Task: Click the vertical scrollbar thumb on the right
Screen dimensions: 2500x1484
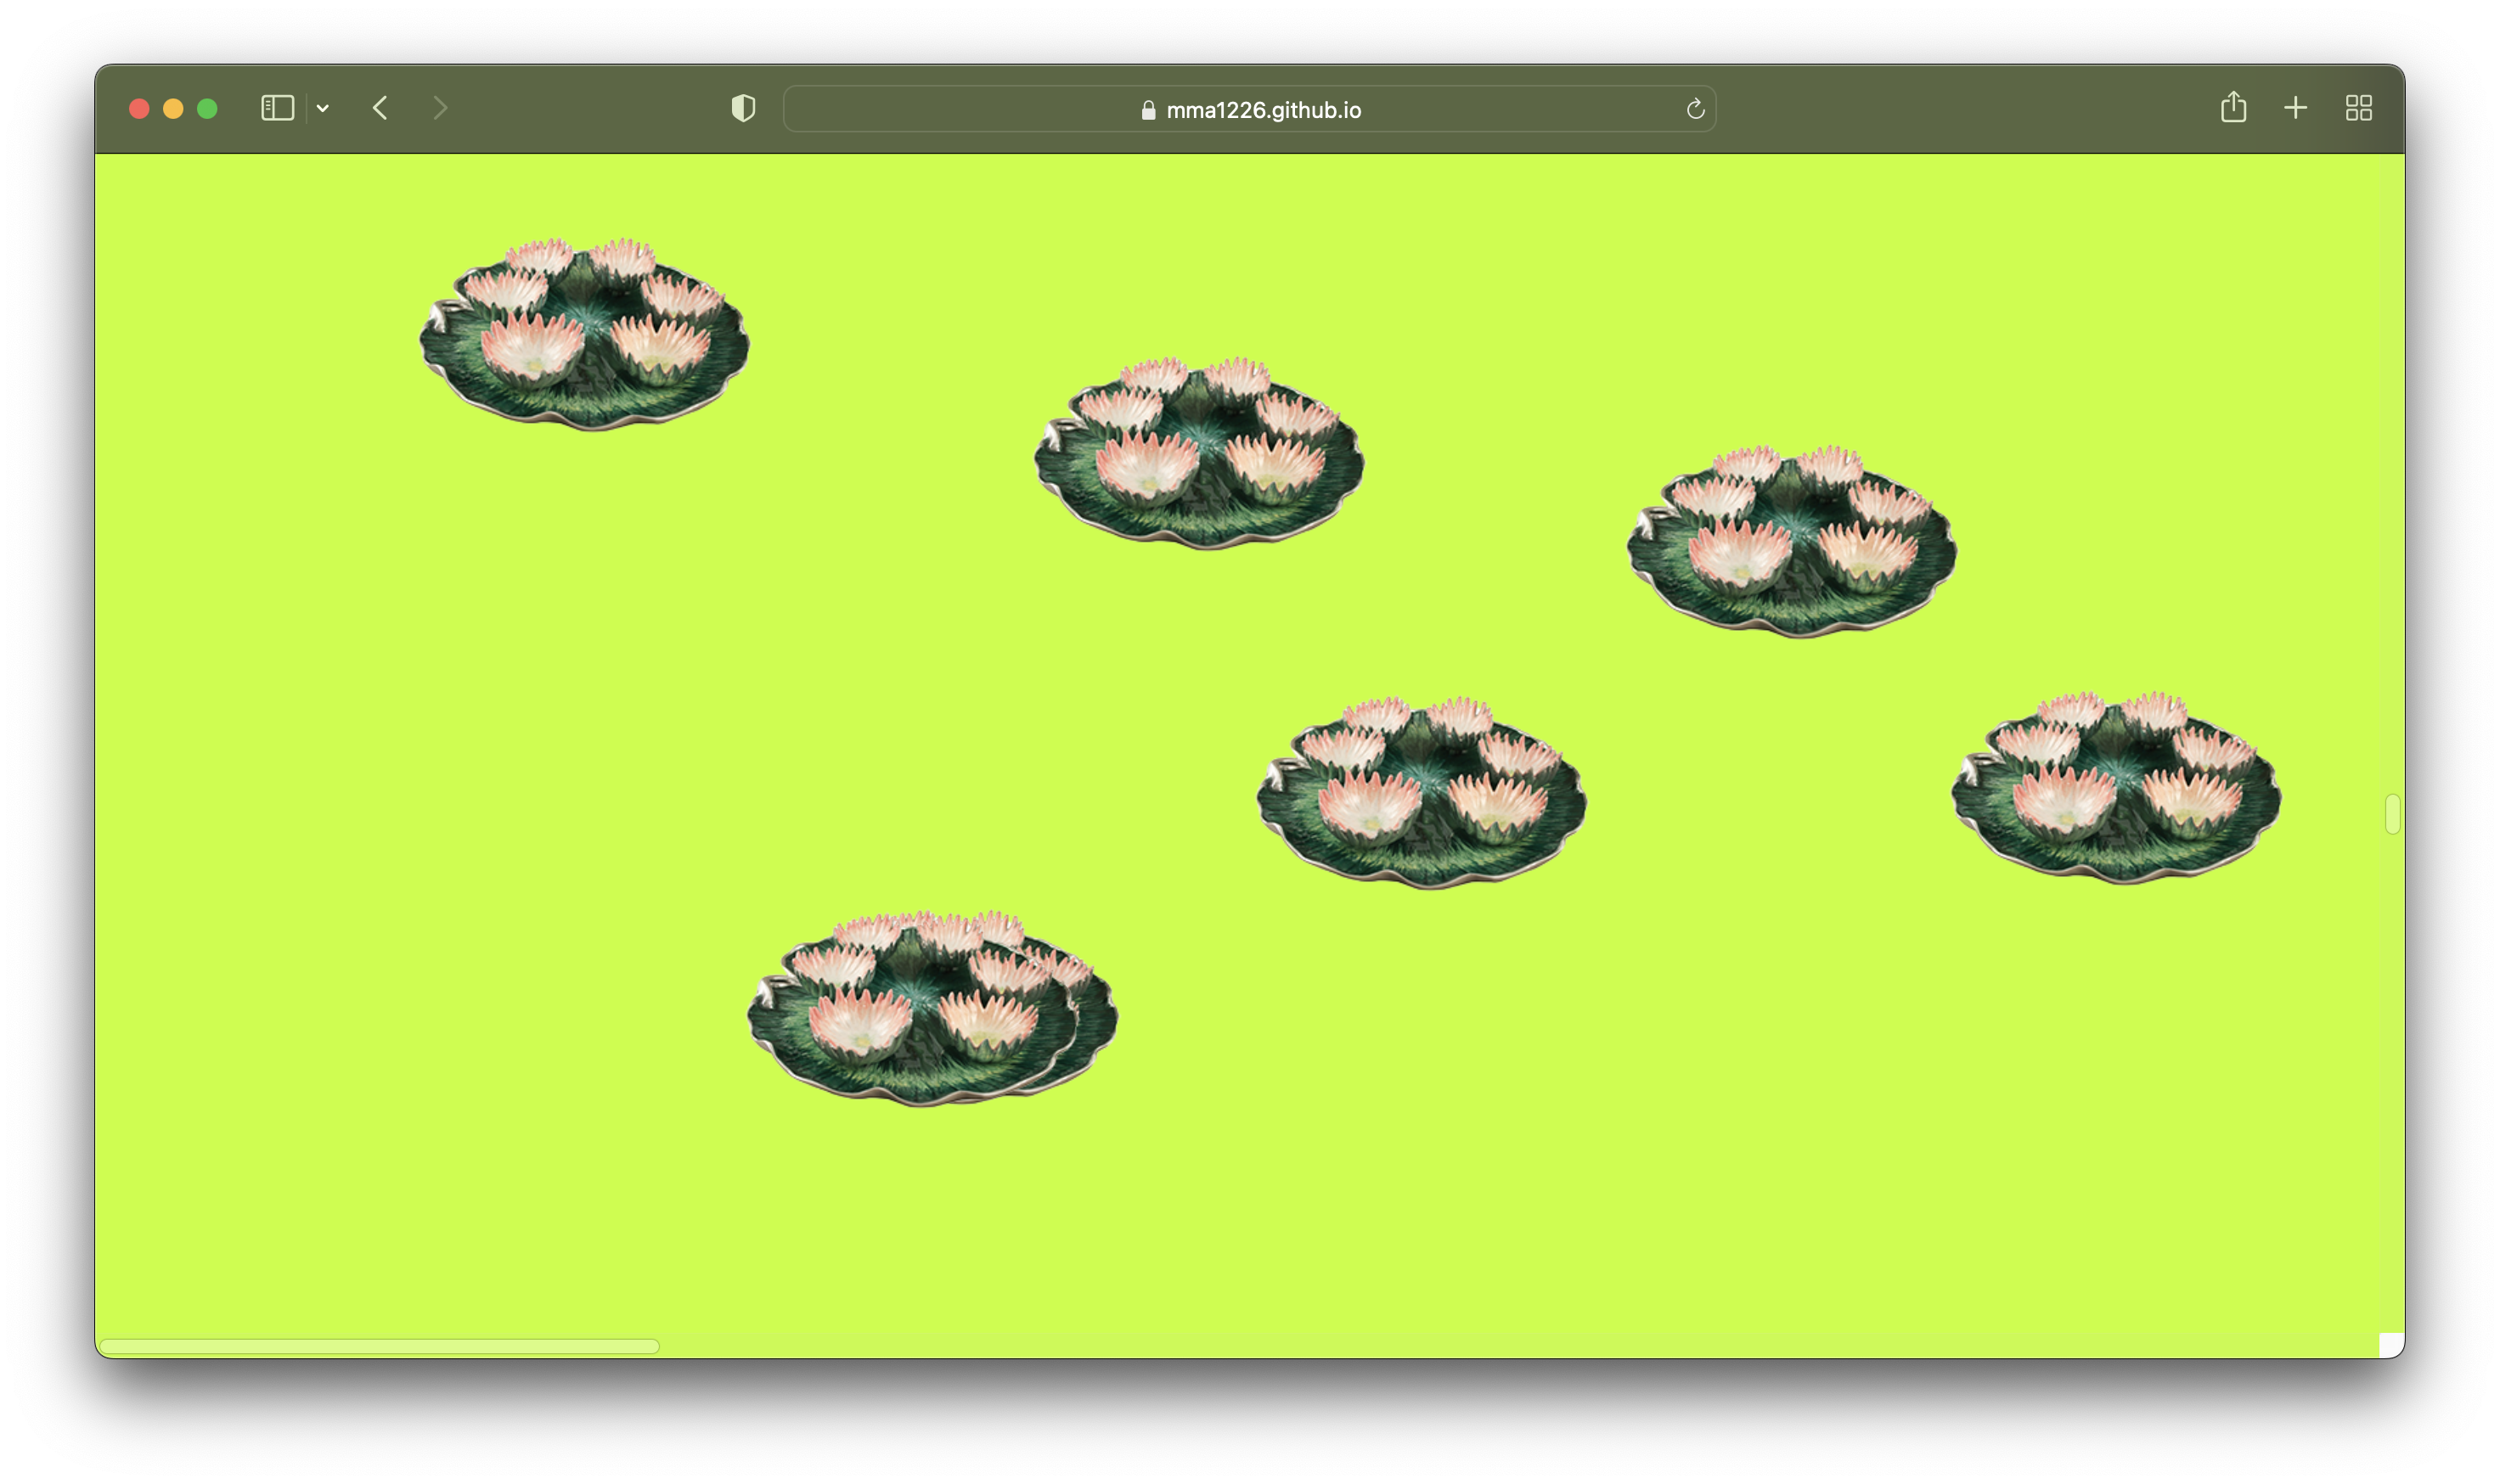Action: coord(2392,813)
